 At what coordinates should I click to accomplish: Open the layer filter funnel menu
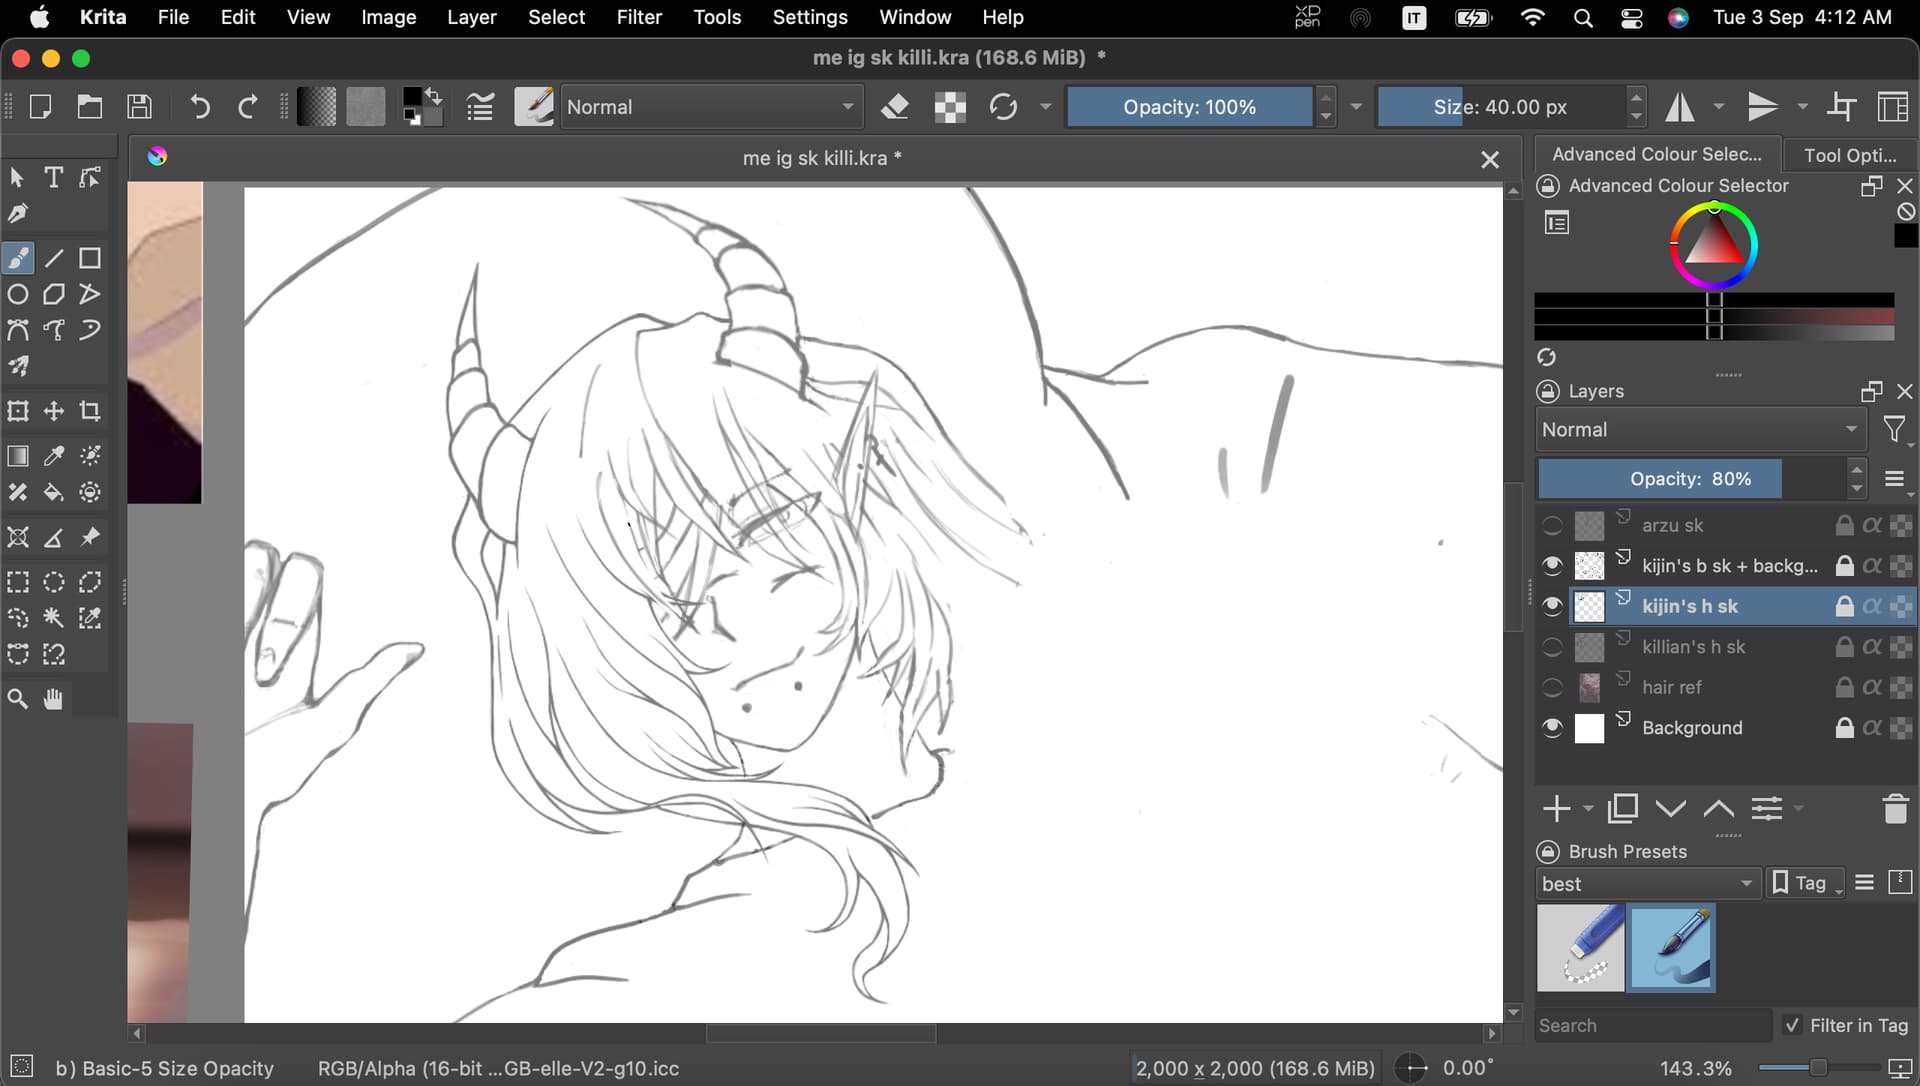pyautogui.click(x=1896, y=430)
